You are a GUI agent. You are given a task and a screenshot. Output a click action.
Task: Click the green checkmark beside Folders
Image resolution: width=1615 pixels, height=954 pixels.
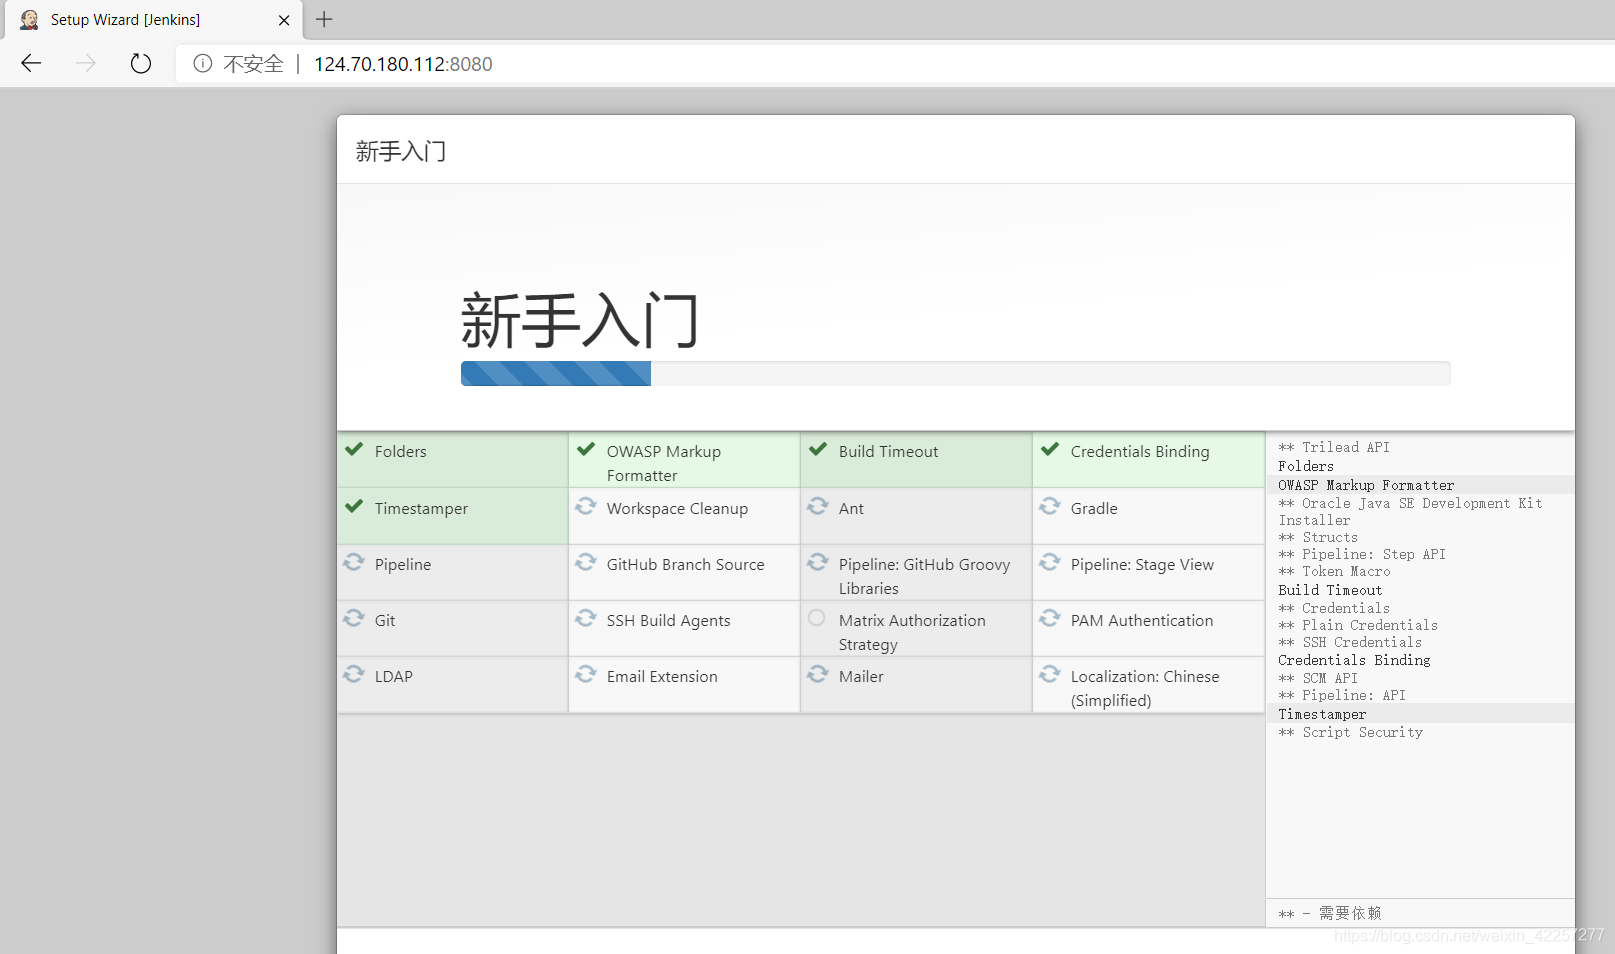coord(354,449)
